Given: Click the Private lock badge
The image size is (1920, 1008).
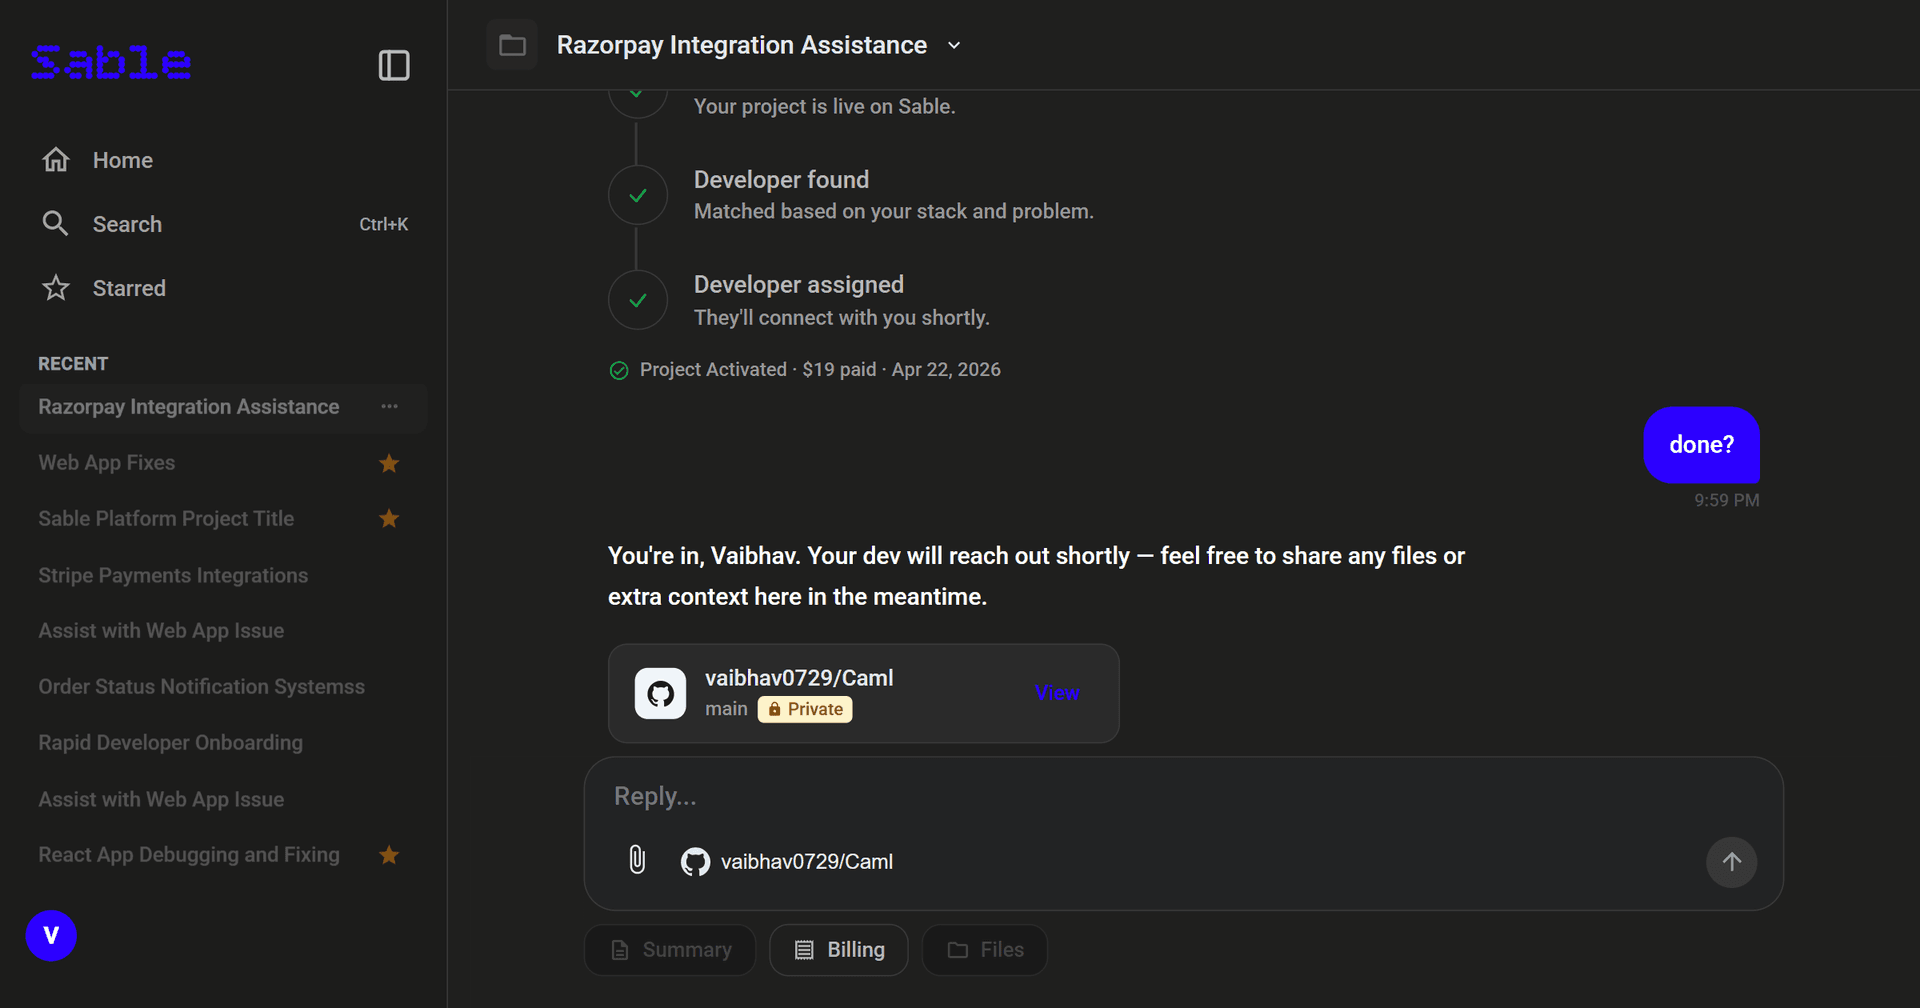Looking at the screenshot, I should tap(805, 709).
